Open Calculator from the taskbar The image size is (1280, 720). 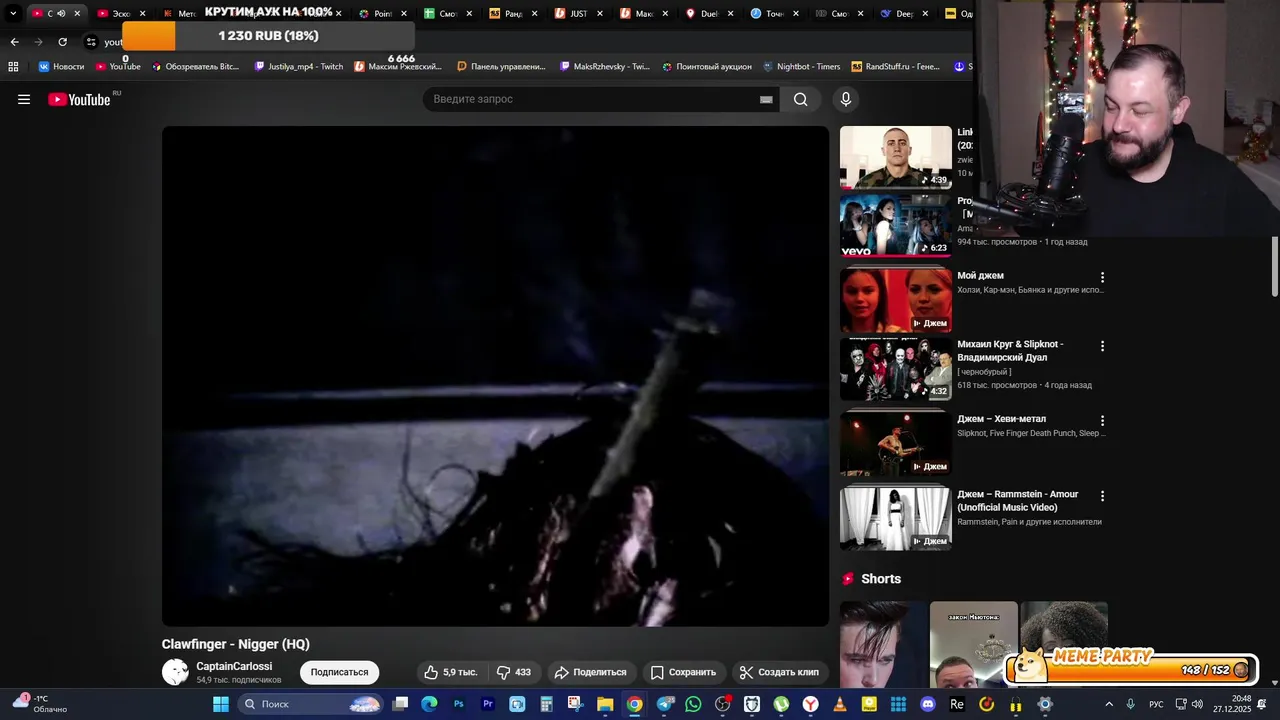(x=546, y=704)
